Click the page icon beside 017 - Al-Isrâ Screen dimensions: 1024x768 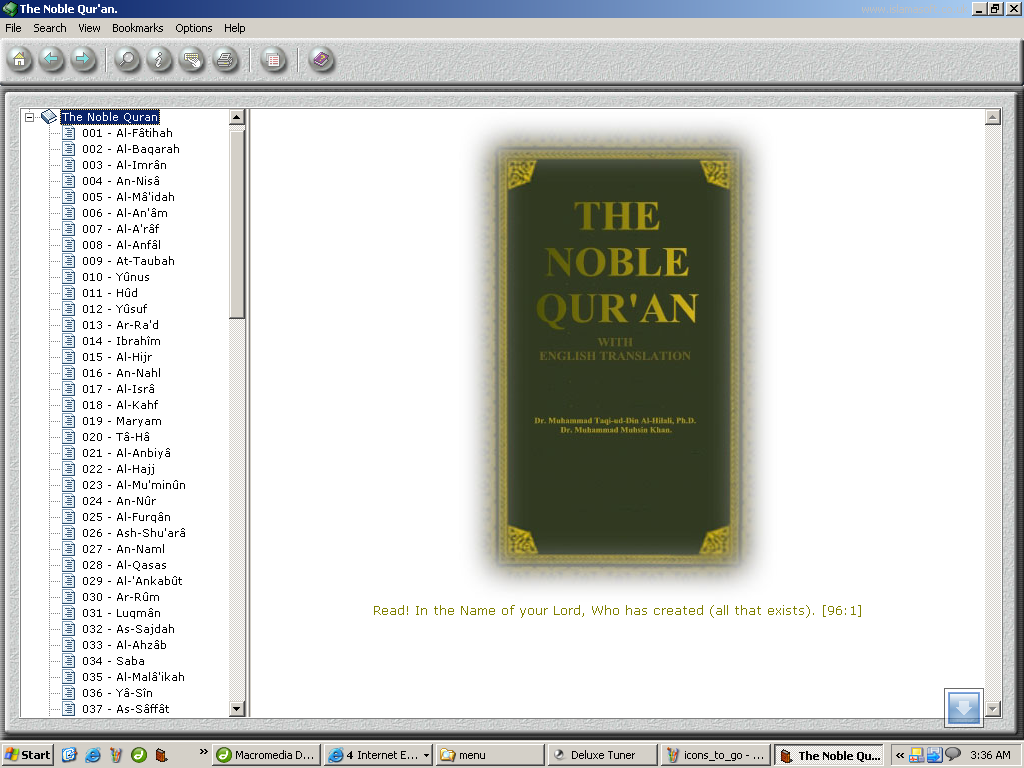pyautogui.click(x=69, y=389)
